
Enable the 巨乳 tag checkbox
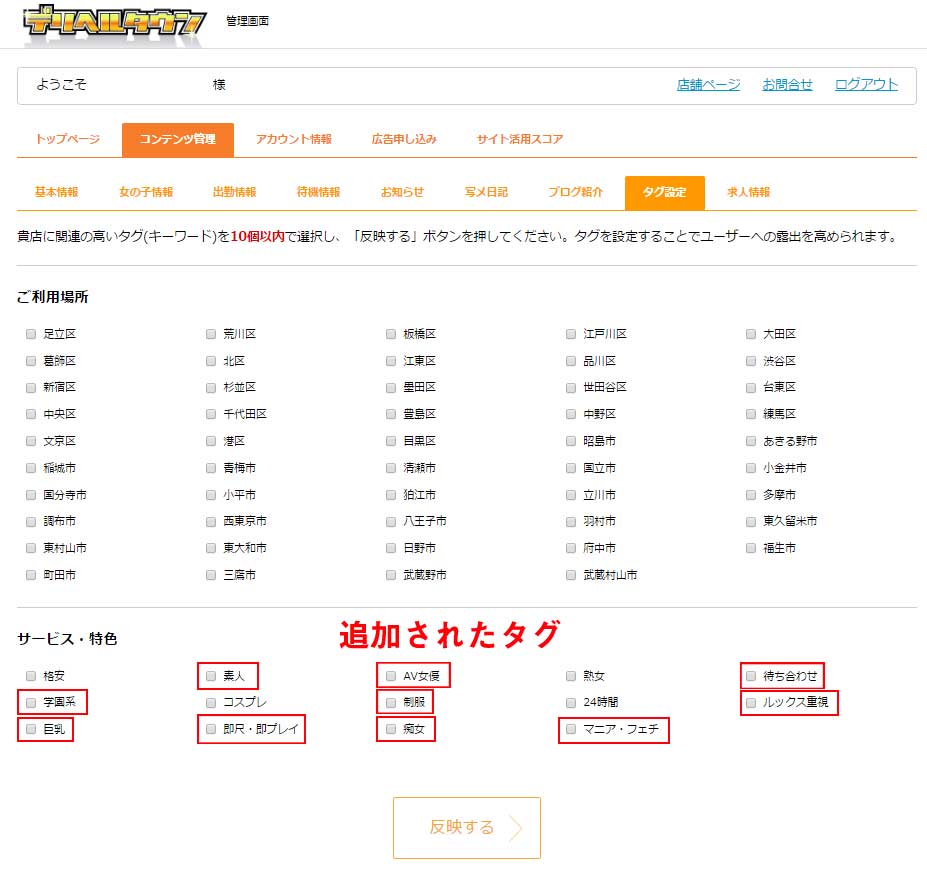point(31,730)
